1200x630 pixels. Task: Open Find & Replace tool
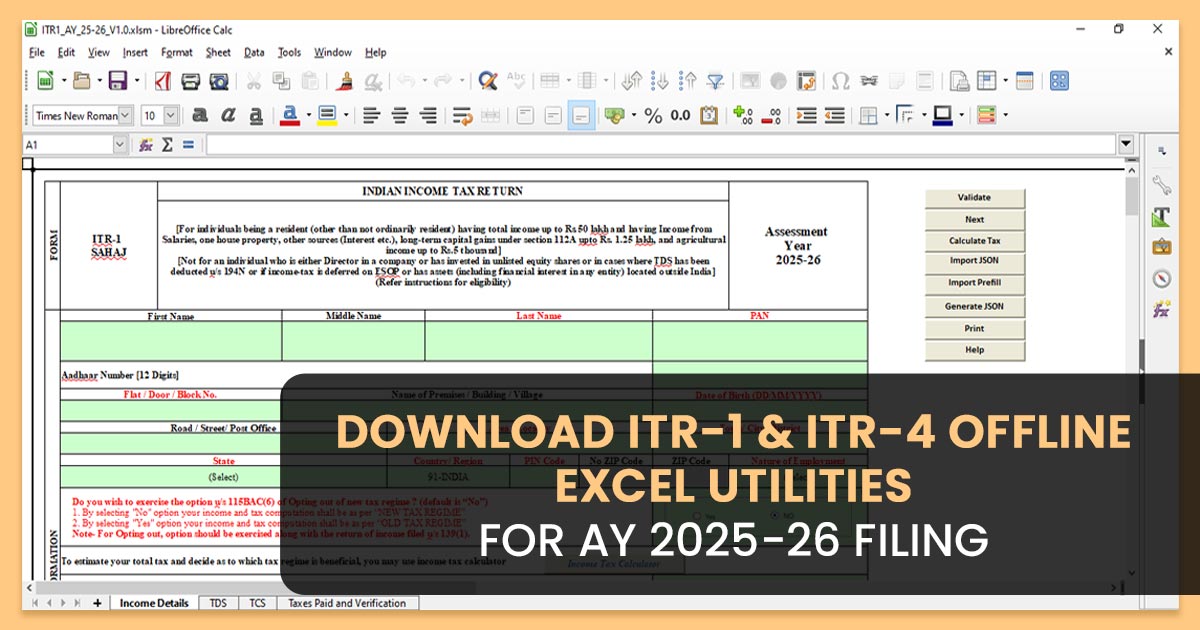487,81
